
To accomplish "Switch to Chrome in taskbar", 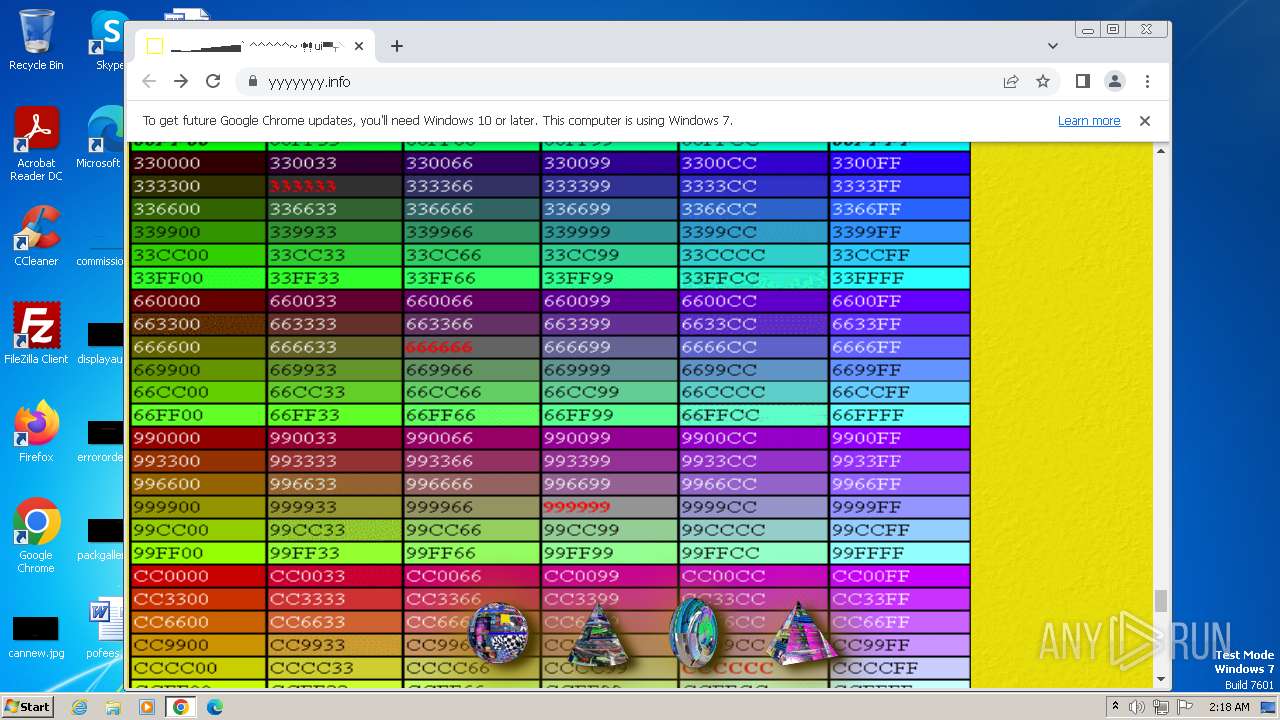I will point(181,707).
